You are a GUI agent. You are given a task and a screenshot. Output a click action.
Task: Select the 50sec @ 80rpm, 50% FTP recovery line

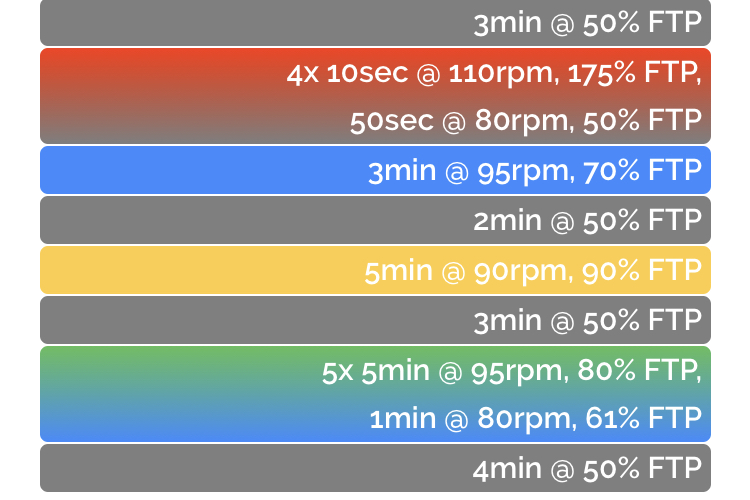526,121
